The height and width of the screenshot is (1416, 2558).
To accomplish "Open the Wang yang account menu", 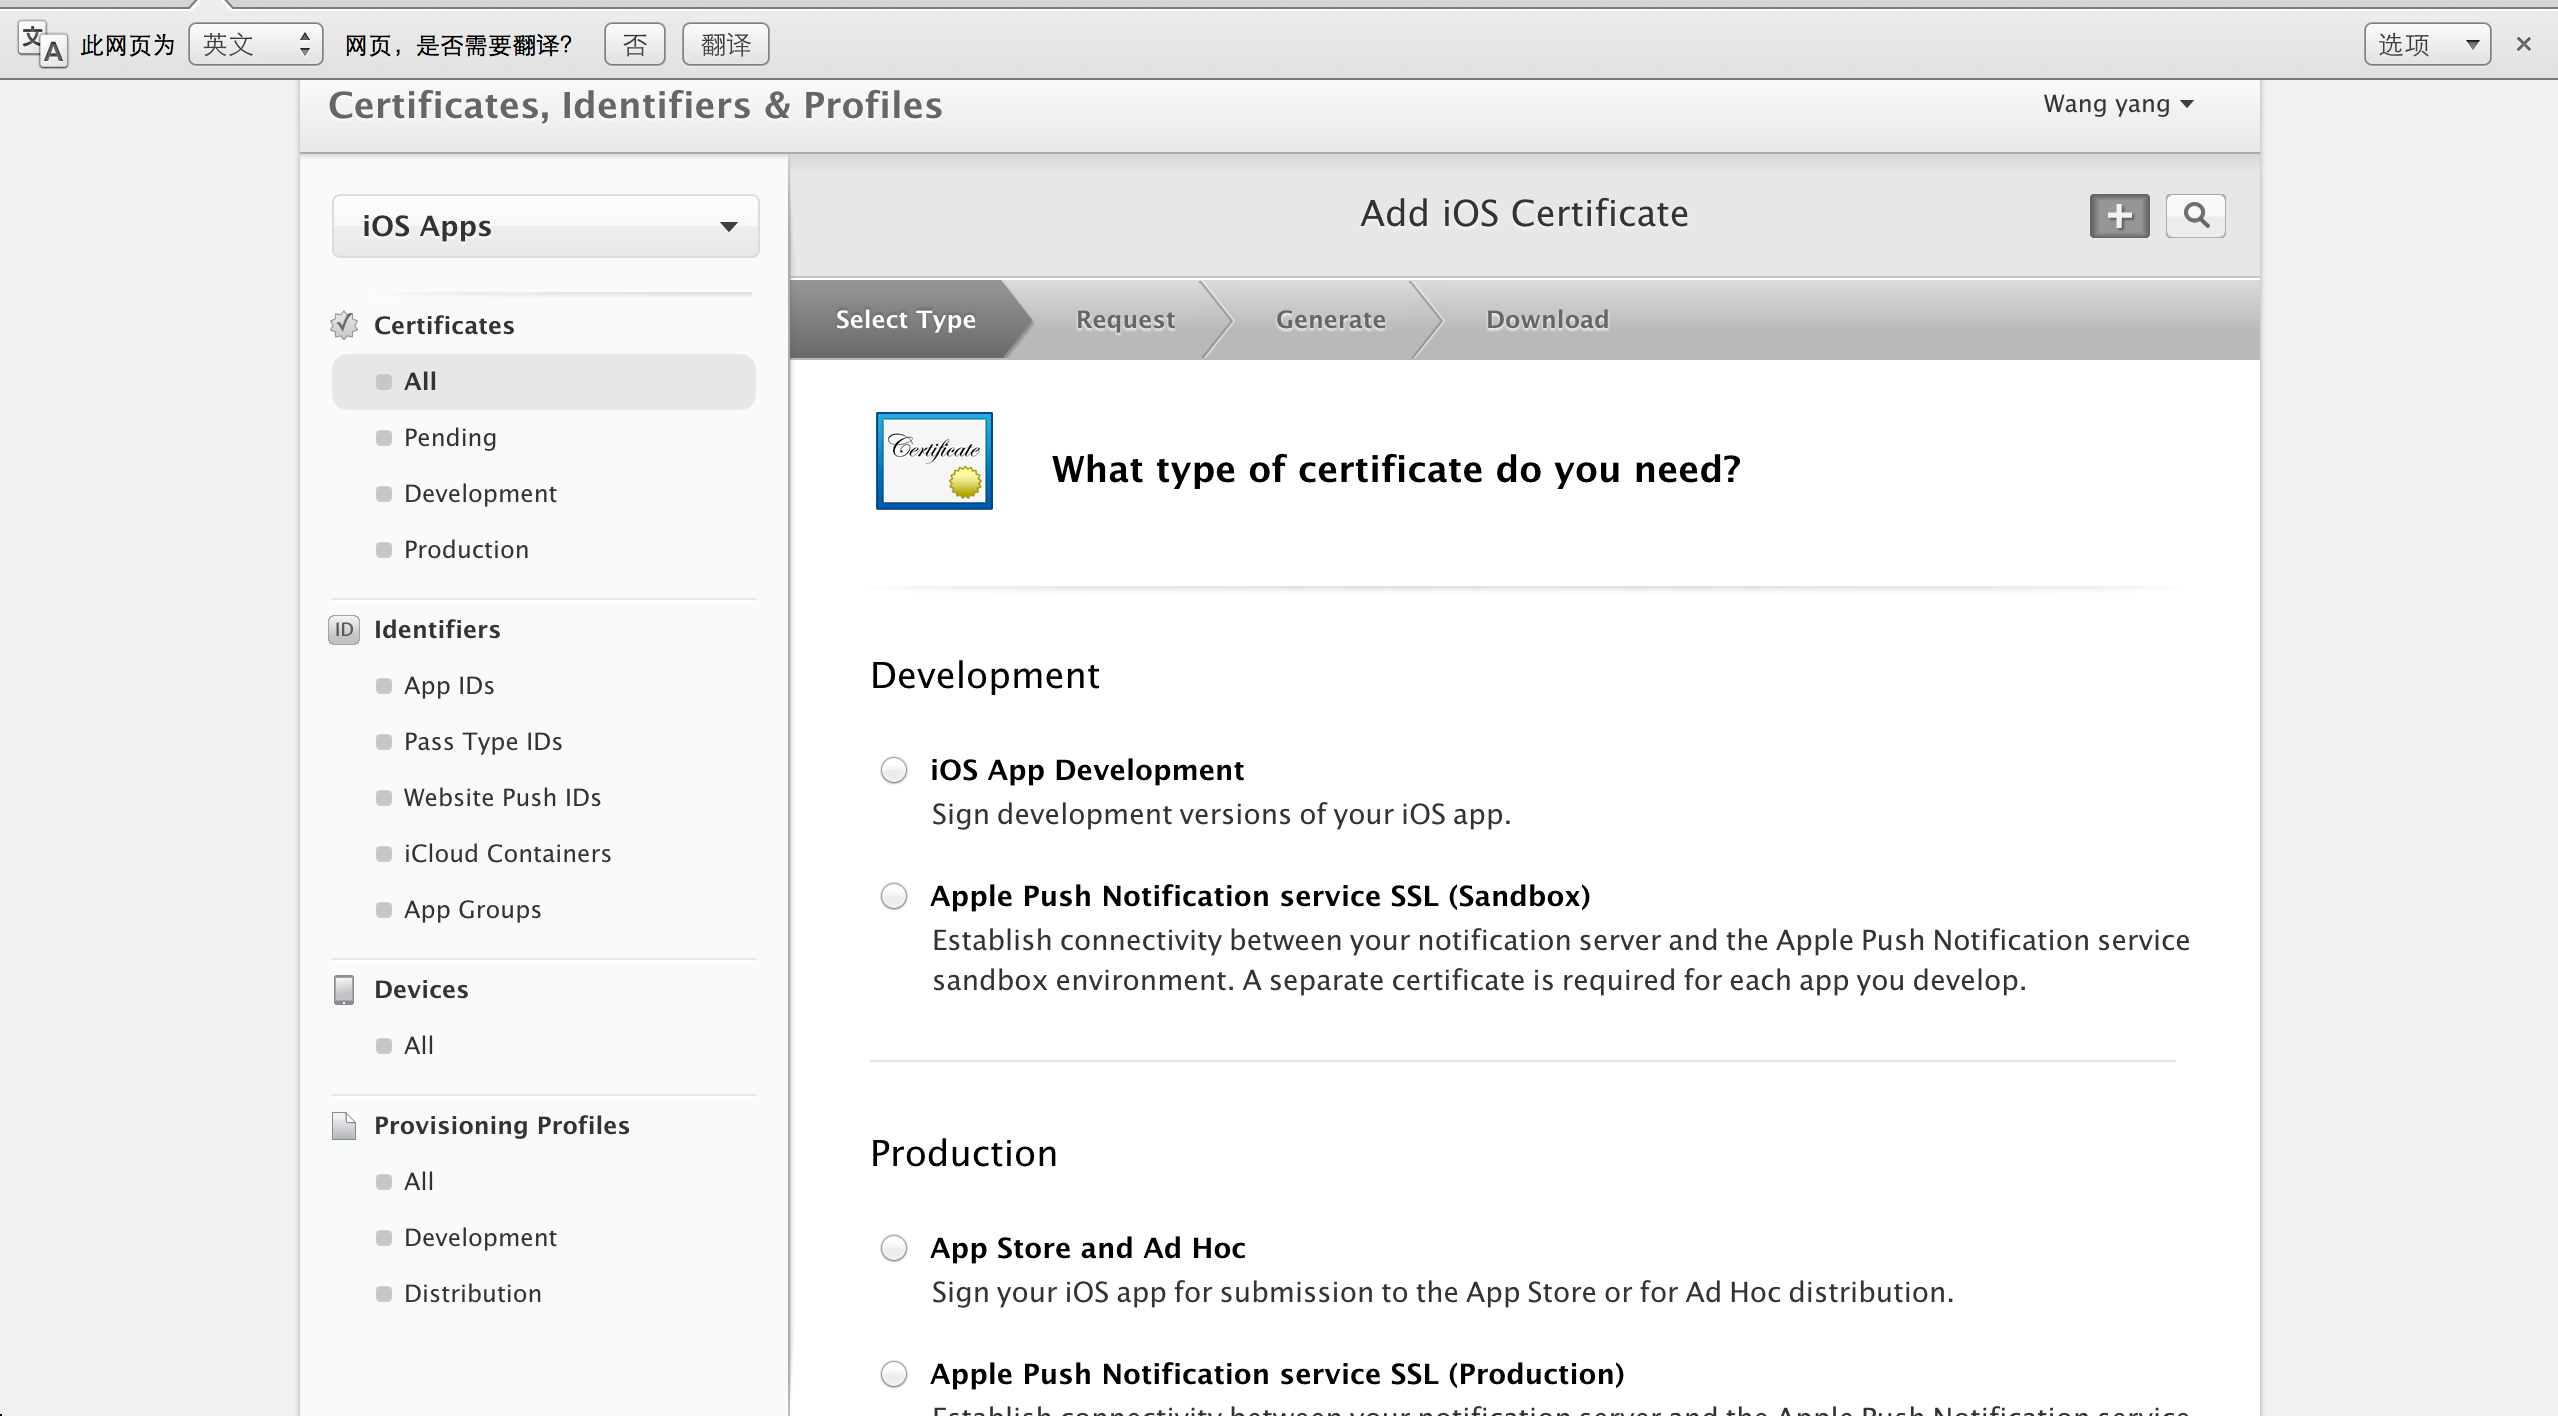I will pyautogui.click(x=2118, y=104).
